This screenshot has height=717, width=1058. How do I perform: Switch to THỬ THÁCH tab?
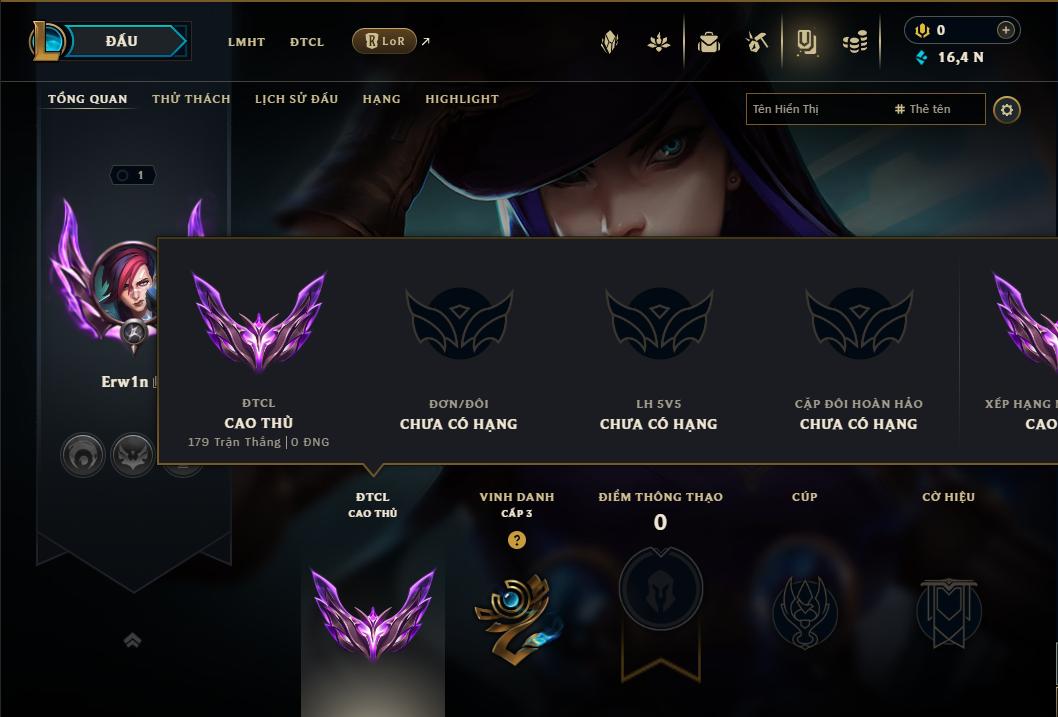191,99
